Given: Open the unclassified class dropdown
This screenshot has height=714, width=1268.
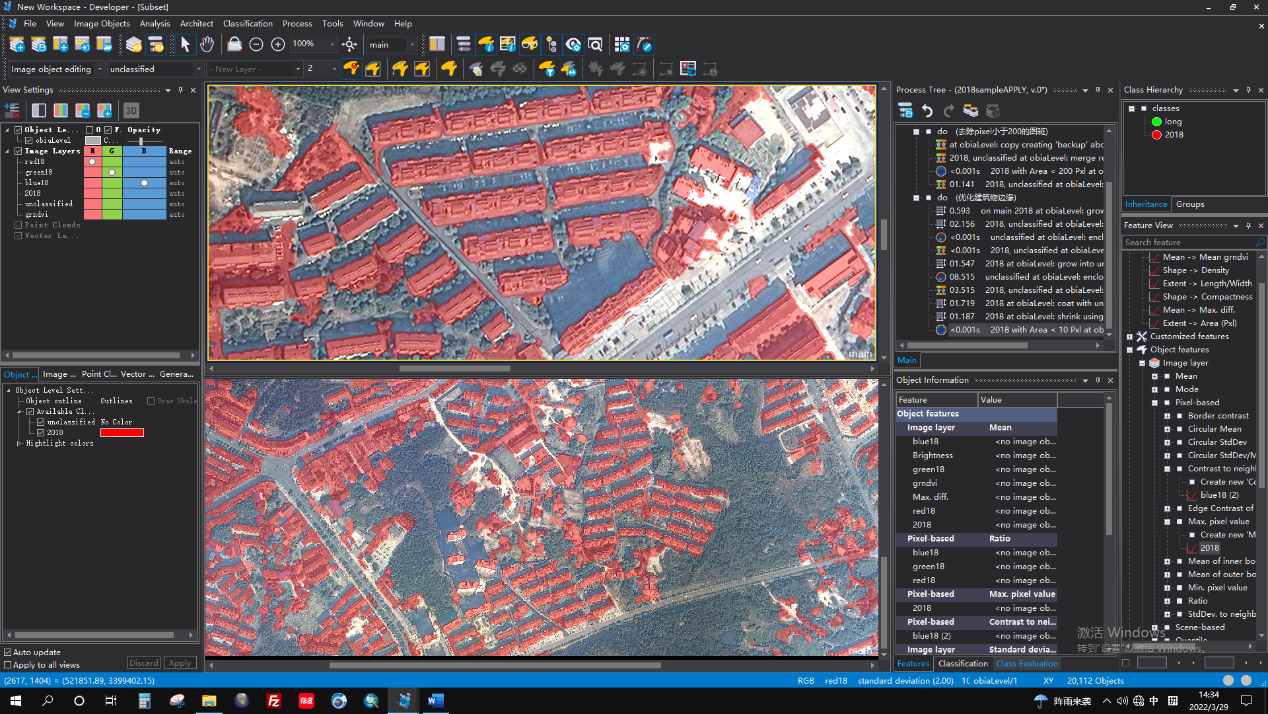Looking at the screenshot, I should (197, 69).
